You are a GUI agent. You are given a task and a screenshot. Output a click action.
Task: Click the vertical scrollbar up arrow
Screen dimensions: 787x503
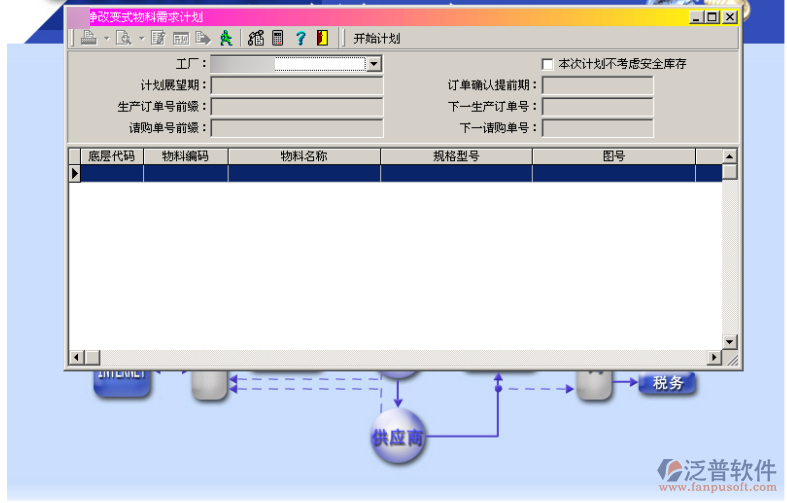(729, 156)
